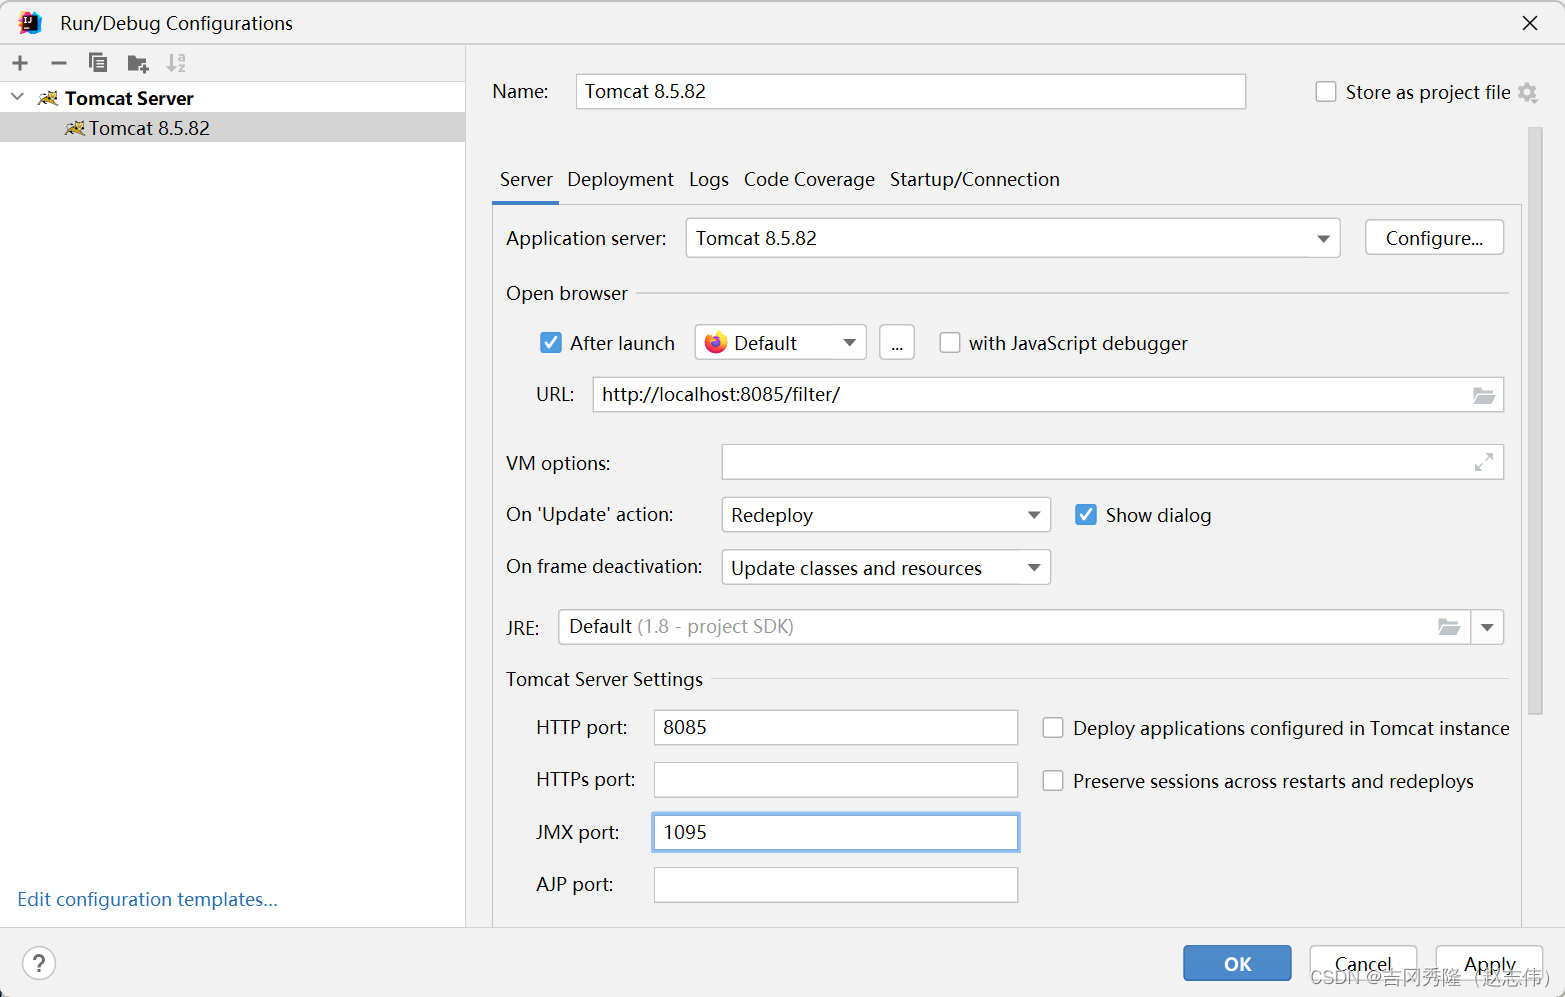Focus the HTTP port field
Screen dimensions: 1565x997
click(836, 727)
